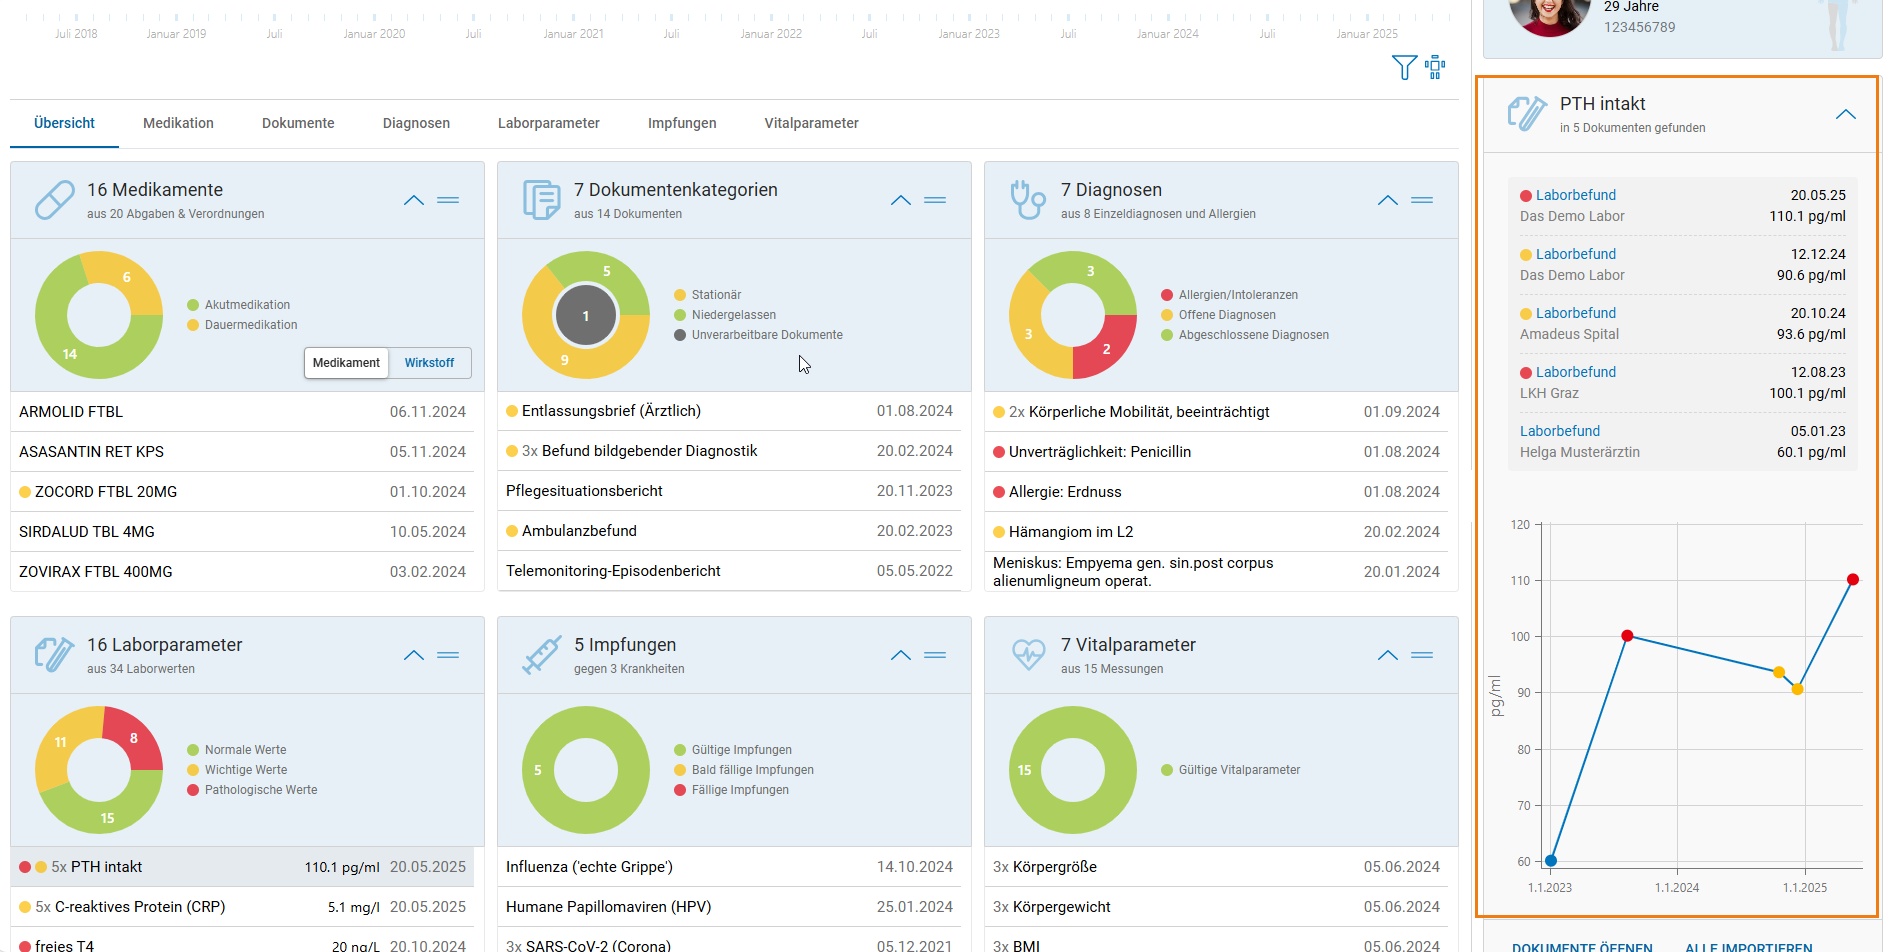The height and width of the screenshot is (952, 1885).
Task: Open the timeline filter funnel icon
Action: click(1404, 68)
